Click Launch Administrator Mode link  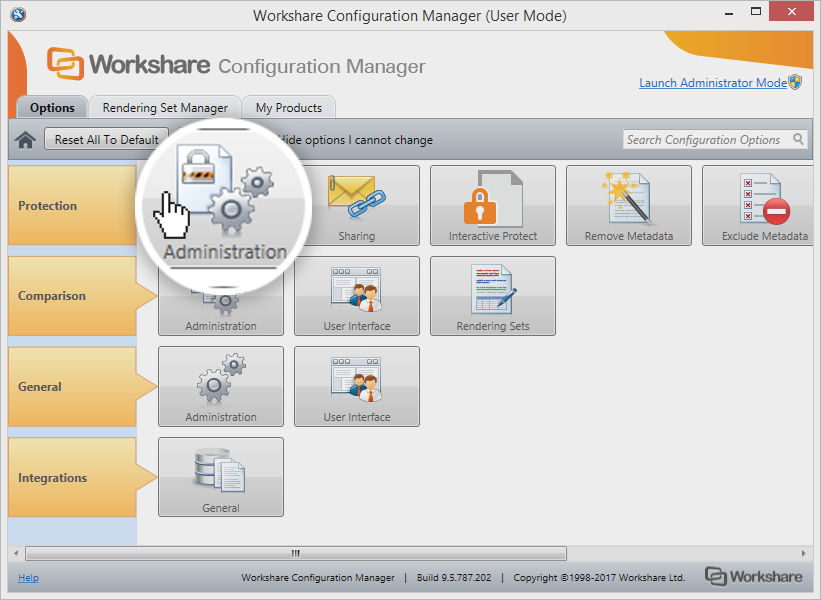[x=713, y=83]
